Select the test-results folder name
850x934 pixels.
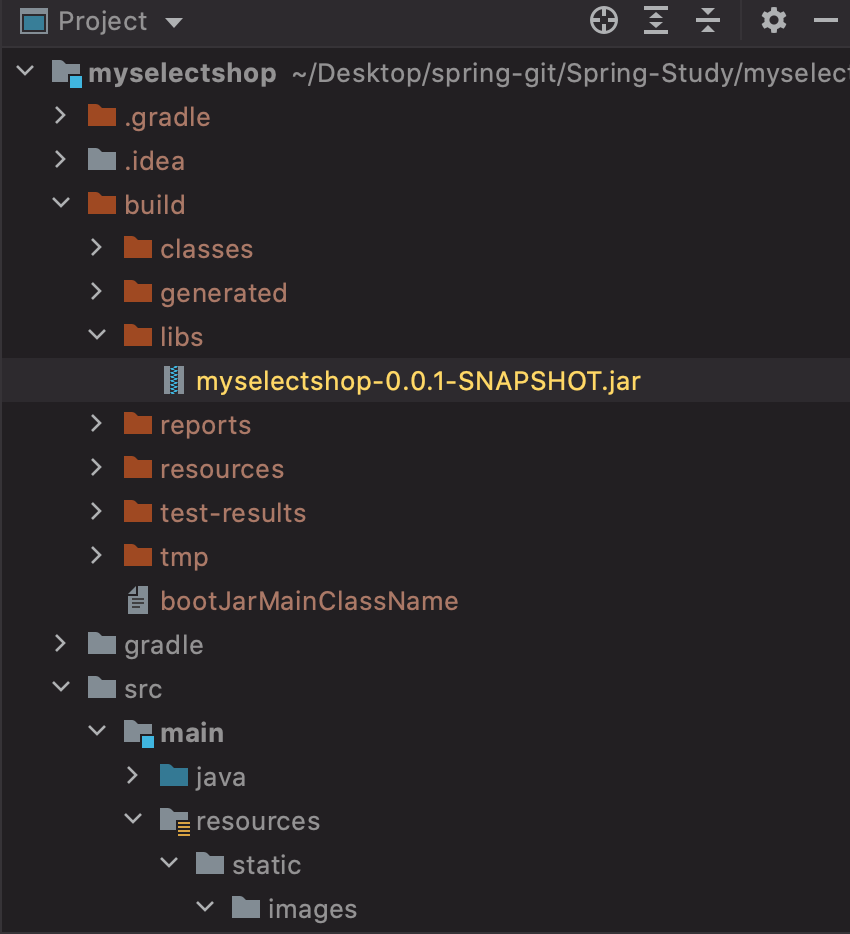pyautogui.click(x=233, y=513)
